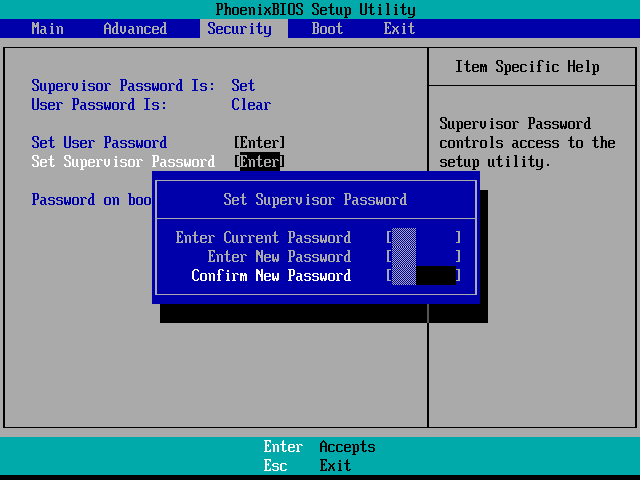
Task: Click the white 'Set Supervisor Password' menu row
Action: (123, 162)
